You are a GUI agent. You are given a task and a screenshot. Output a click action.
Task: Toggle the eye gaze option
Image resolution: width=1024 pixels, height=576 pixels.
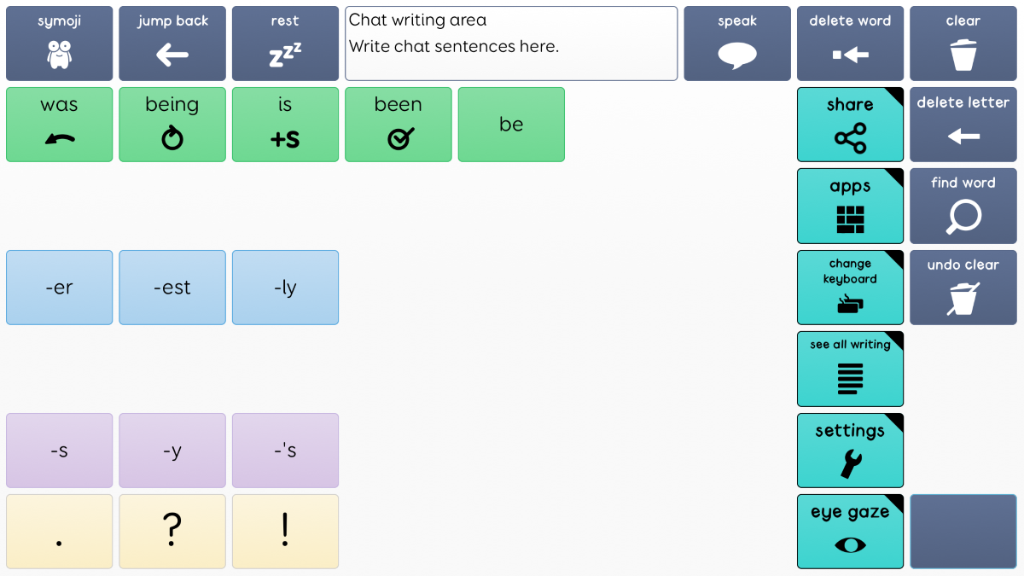click(x=850, y=531)
